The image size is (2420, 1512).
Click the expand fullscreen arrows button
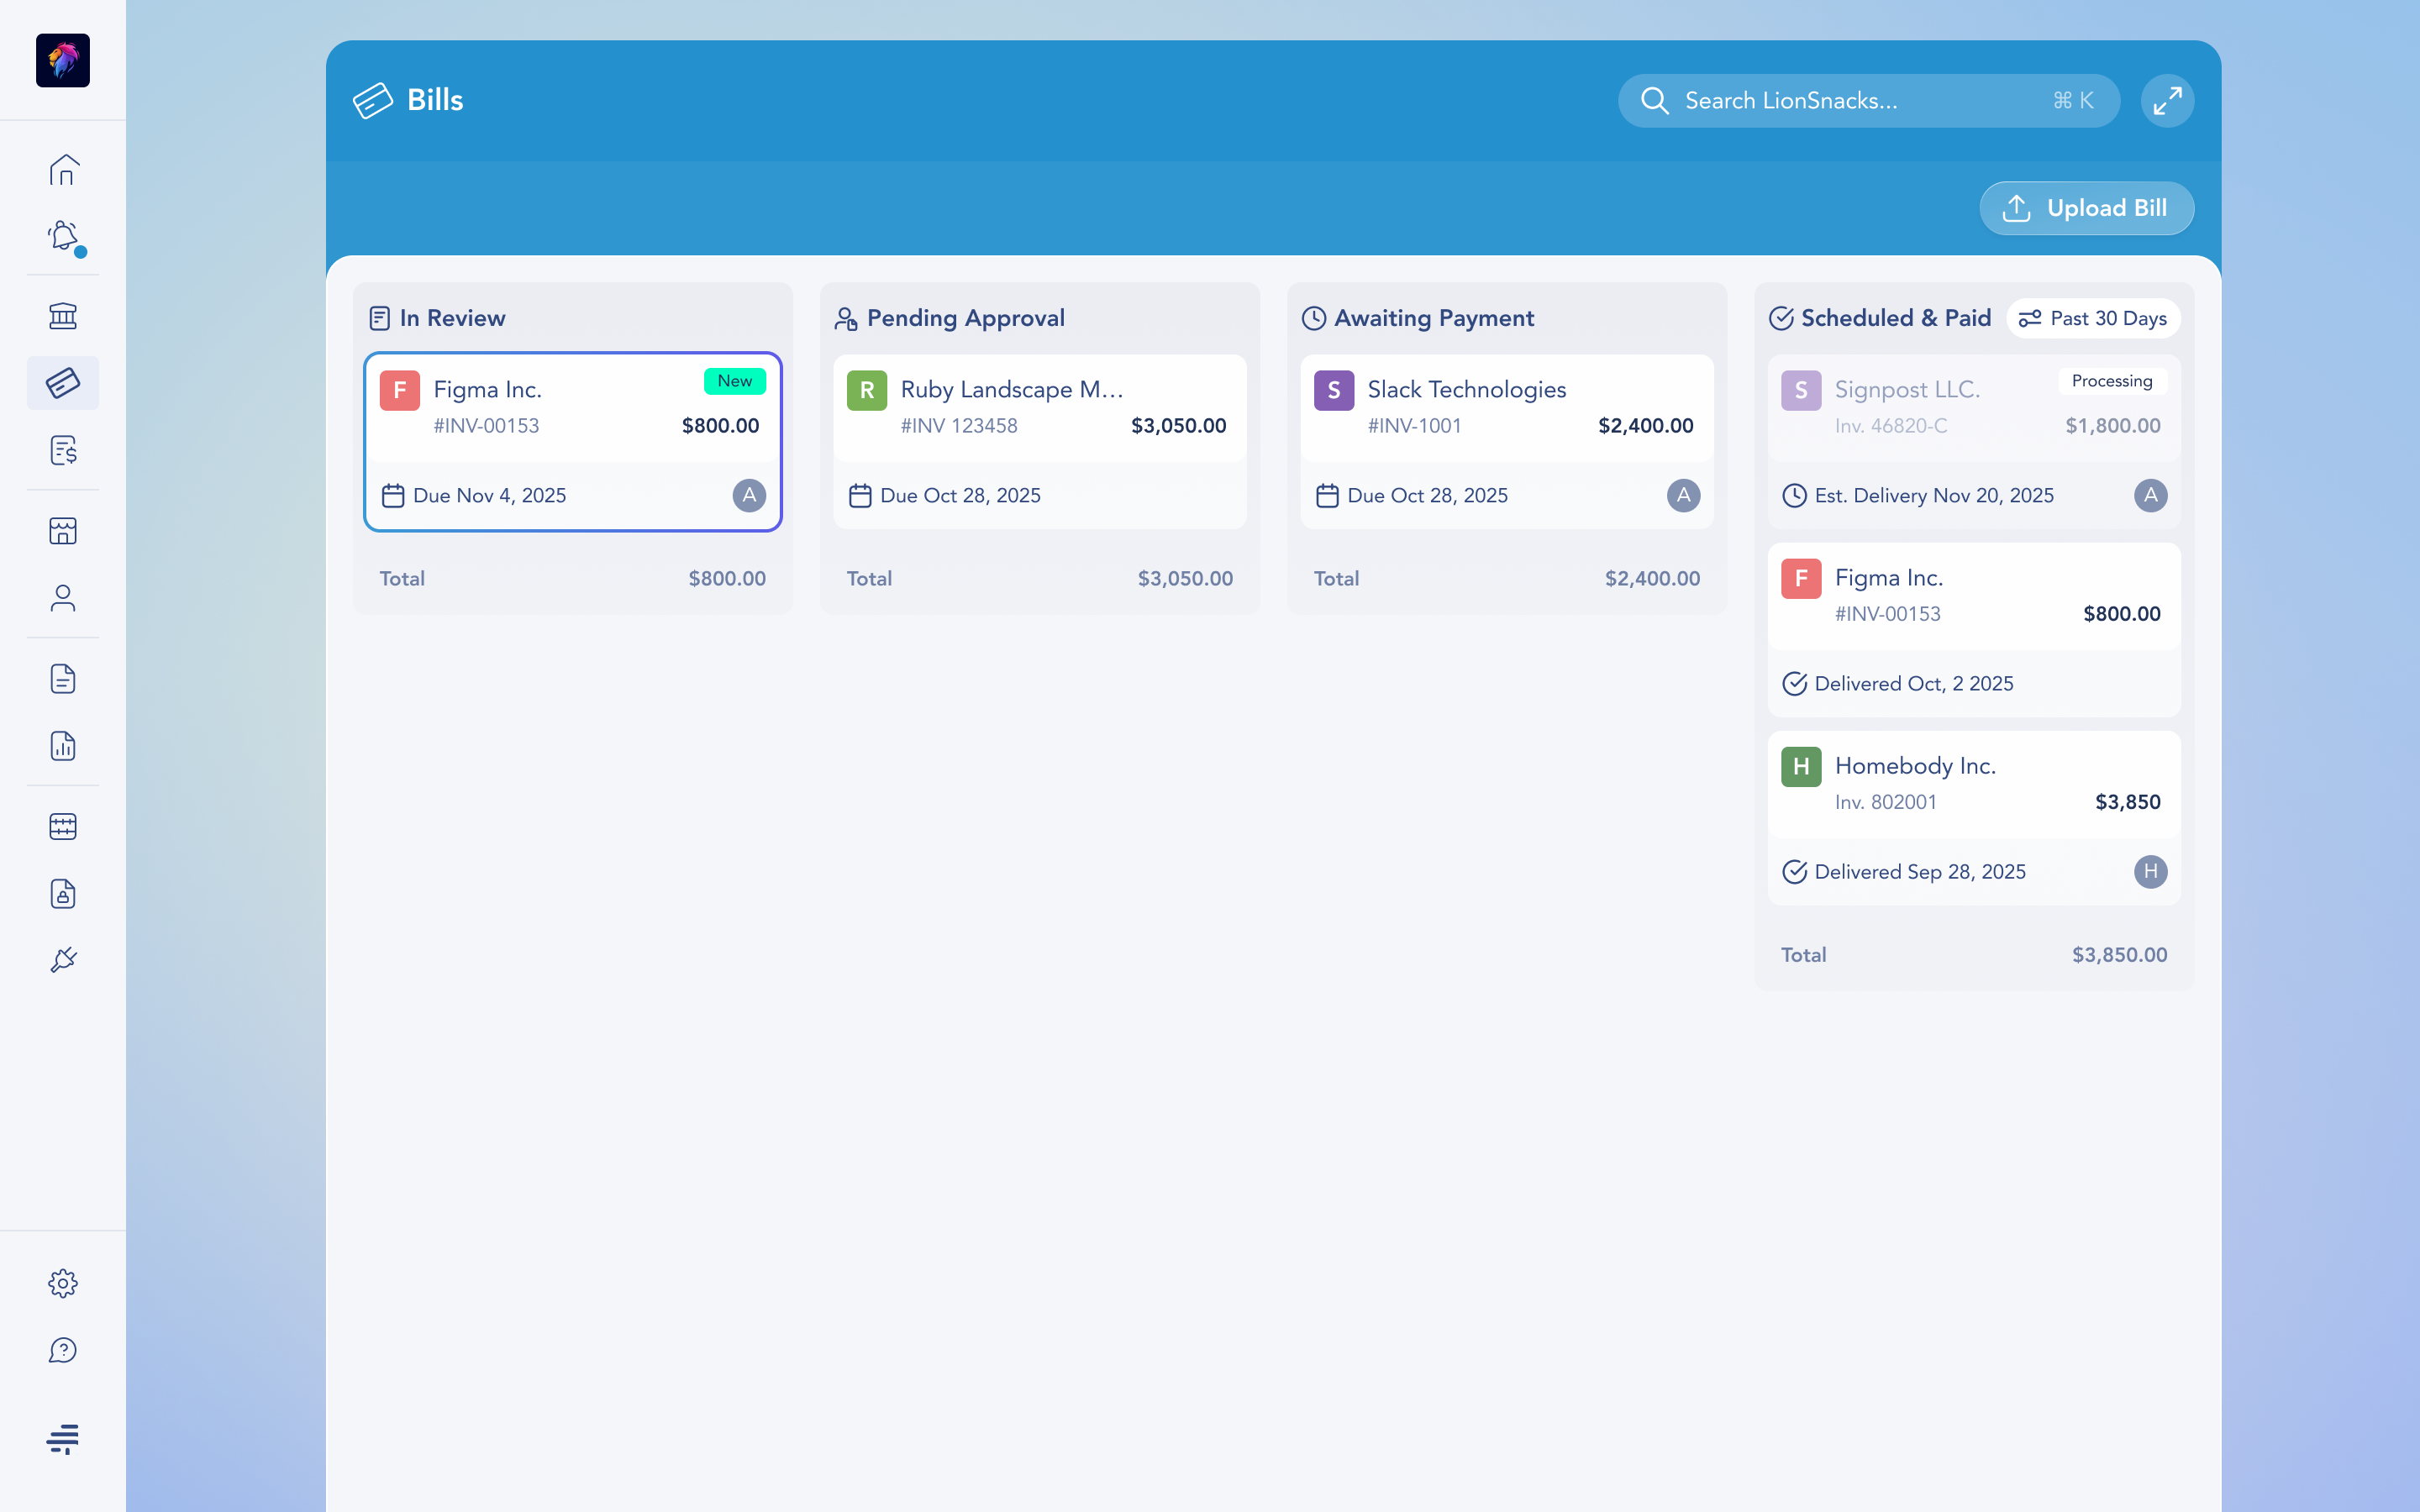[x=2167, y=101]
